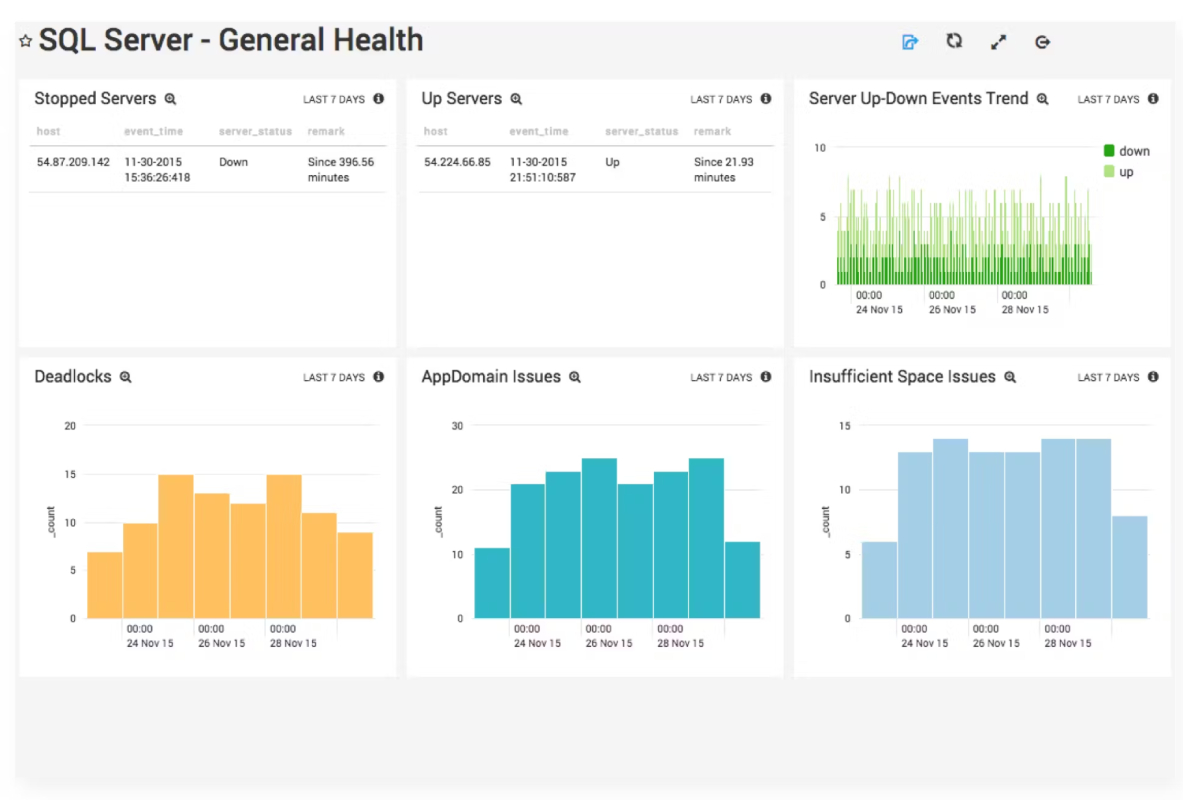Viewport: 1183px width, 800px height.
Task: Click the 'Down' server status cell
Action: 233,162
